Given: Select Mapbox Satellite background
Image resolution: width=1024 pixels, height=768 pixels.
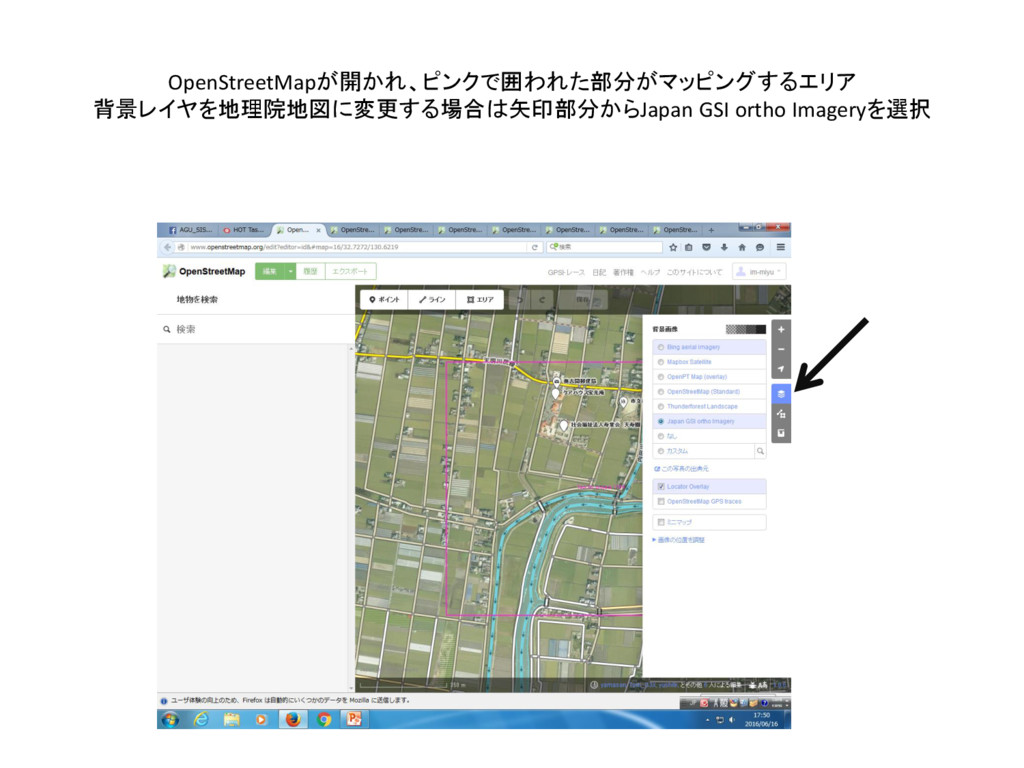Looking at the screenshot, I should tap(709, 362).
